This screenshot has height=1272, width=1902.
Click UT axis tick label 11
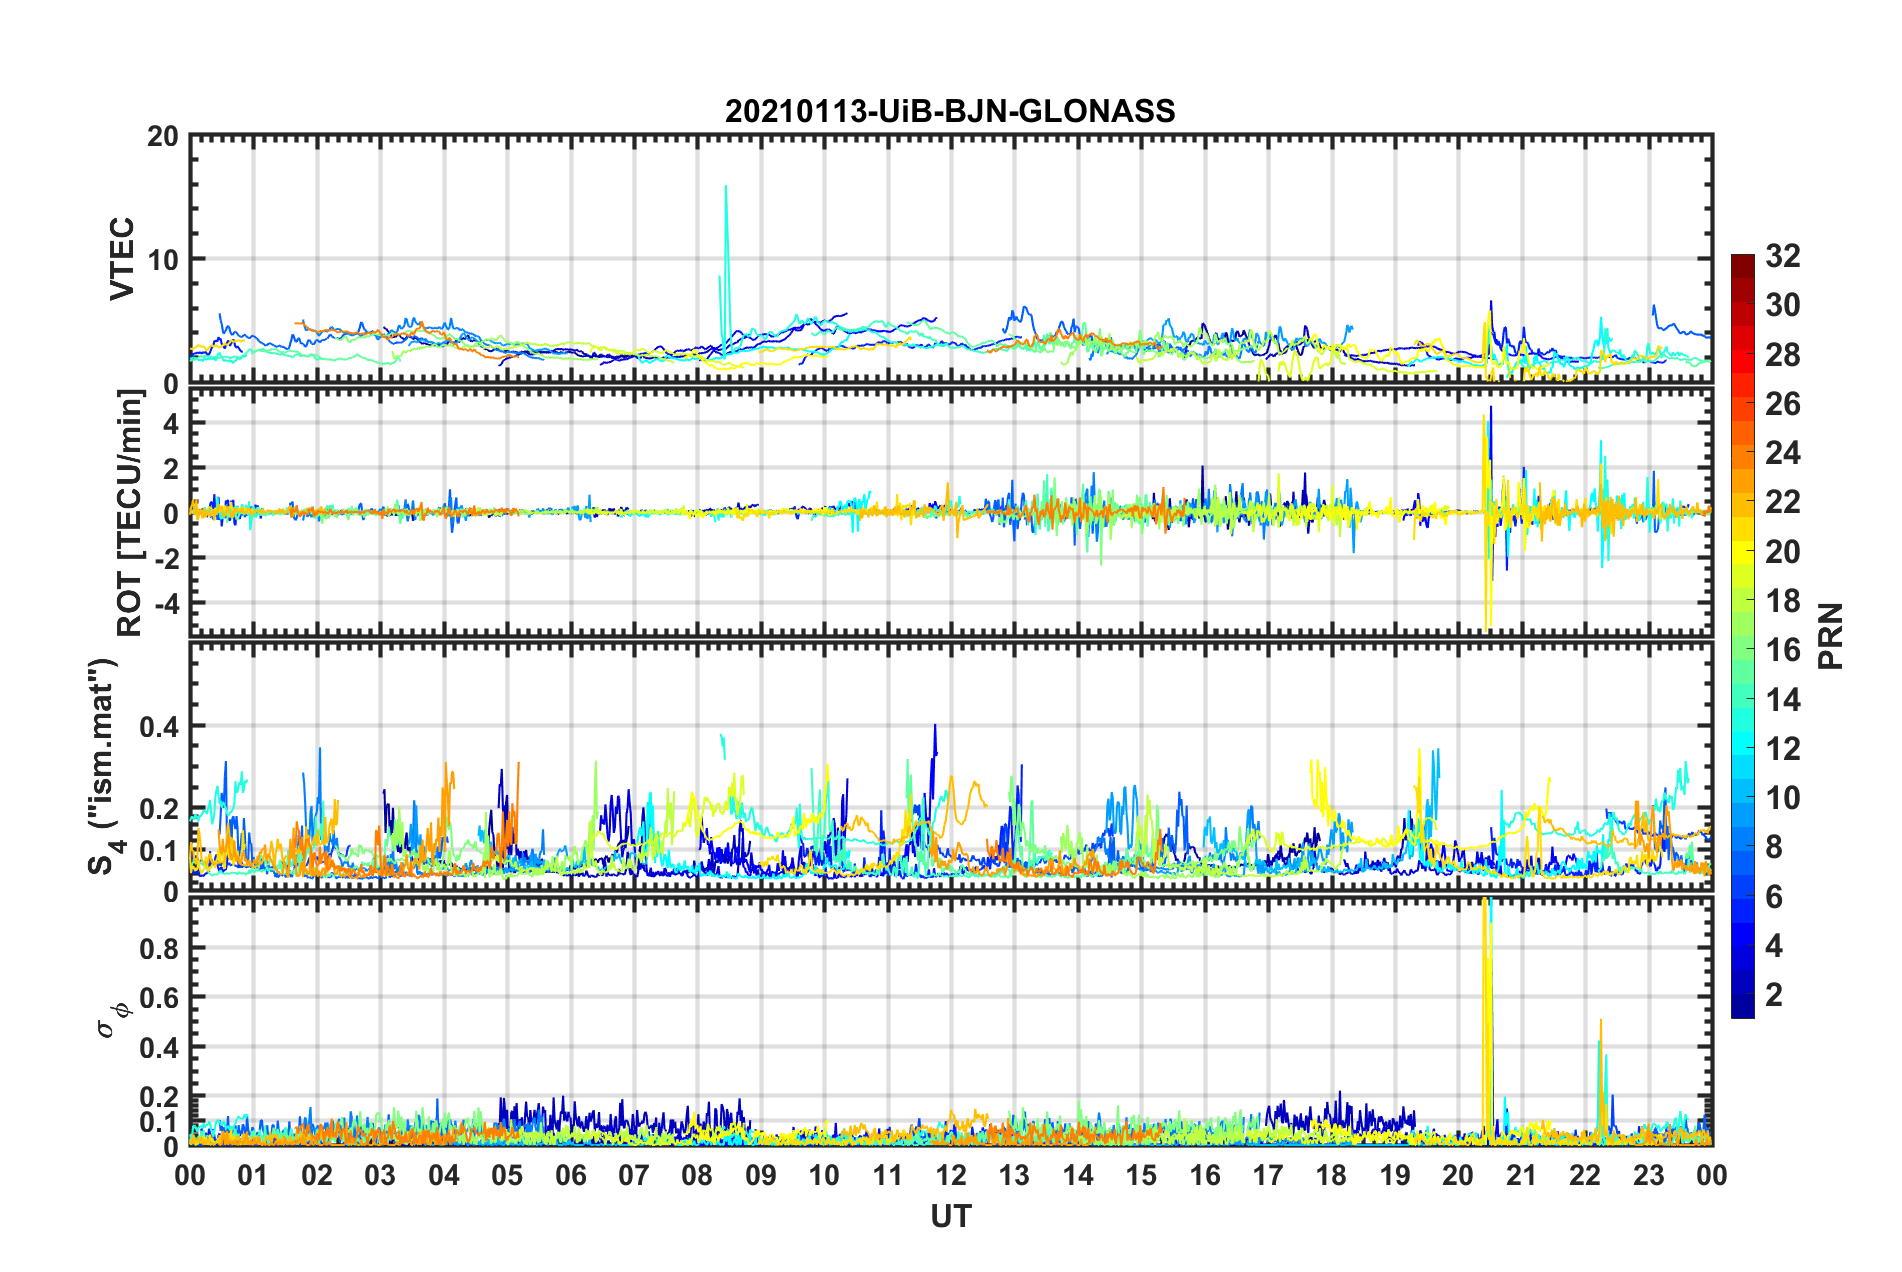888,1175
